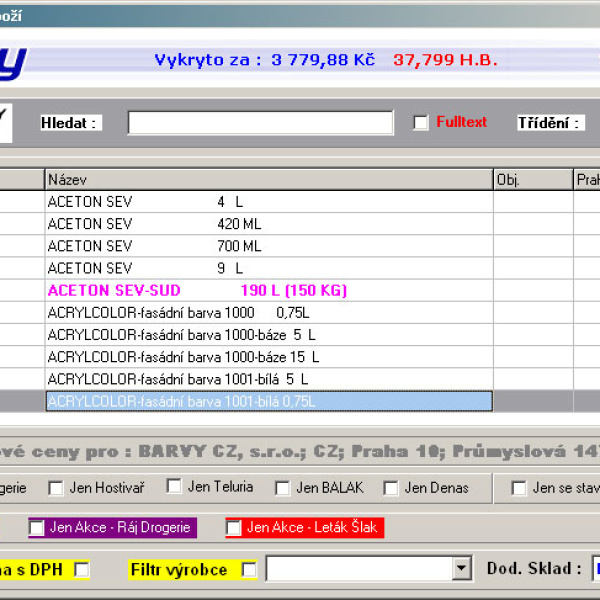This screenshot has height=600, width=600.
Task: Check the Jen se stav checkbox
Action: click(519, 488)
